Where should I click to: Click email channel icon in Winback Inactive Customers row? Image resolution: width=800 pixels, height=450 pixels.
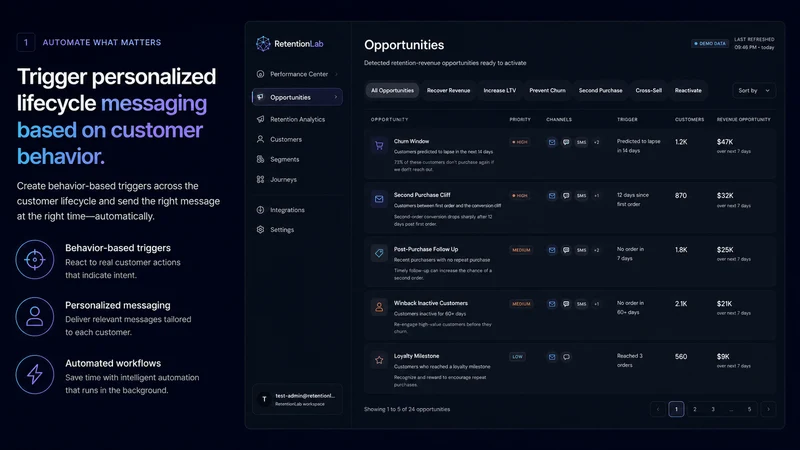[552, 304]
